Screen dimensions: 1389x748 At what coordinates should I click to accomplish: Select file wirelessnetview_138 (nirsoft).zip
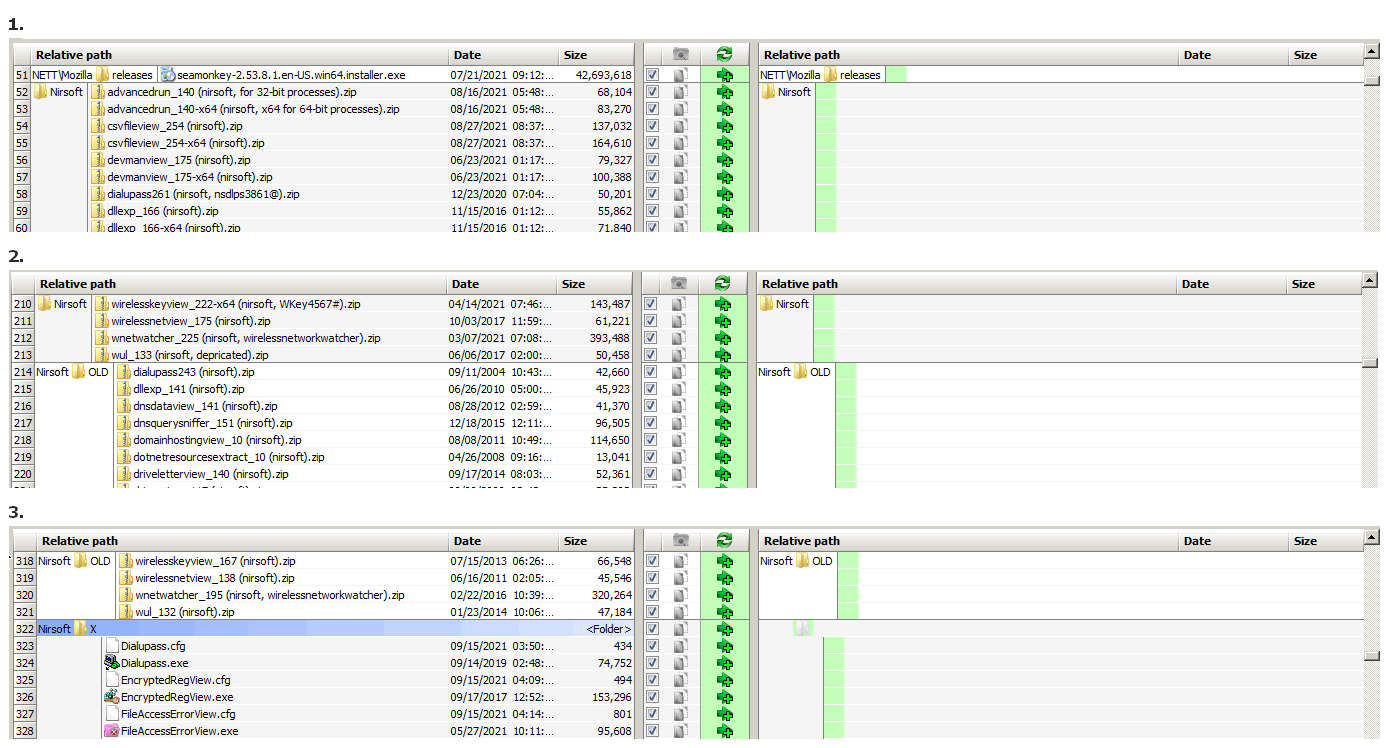click(214, 578)
